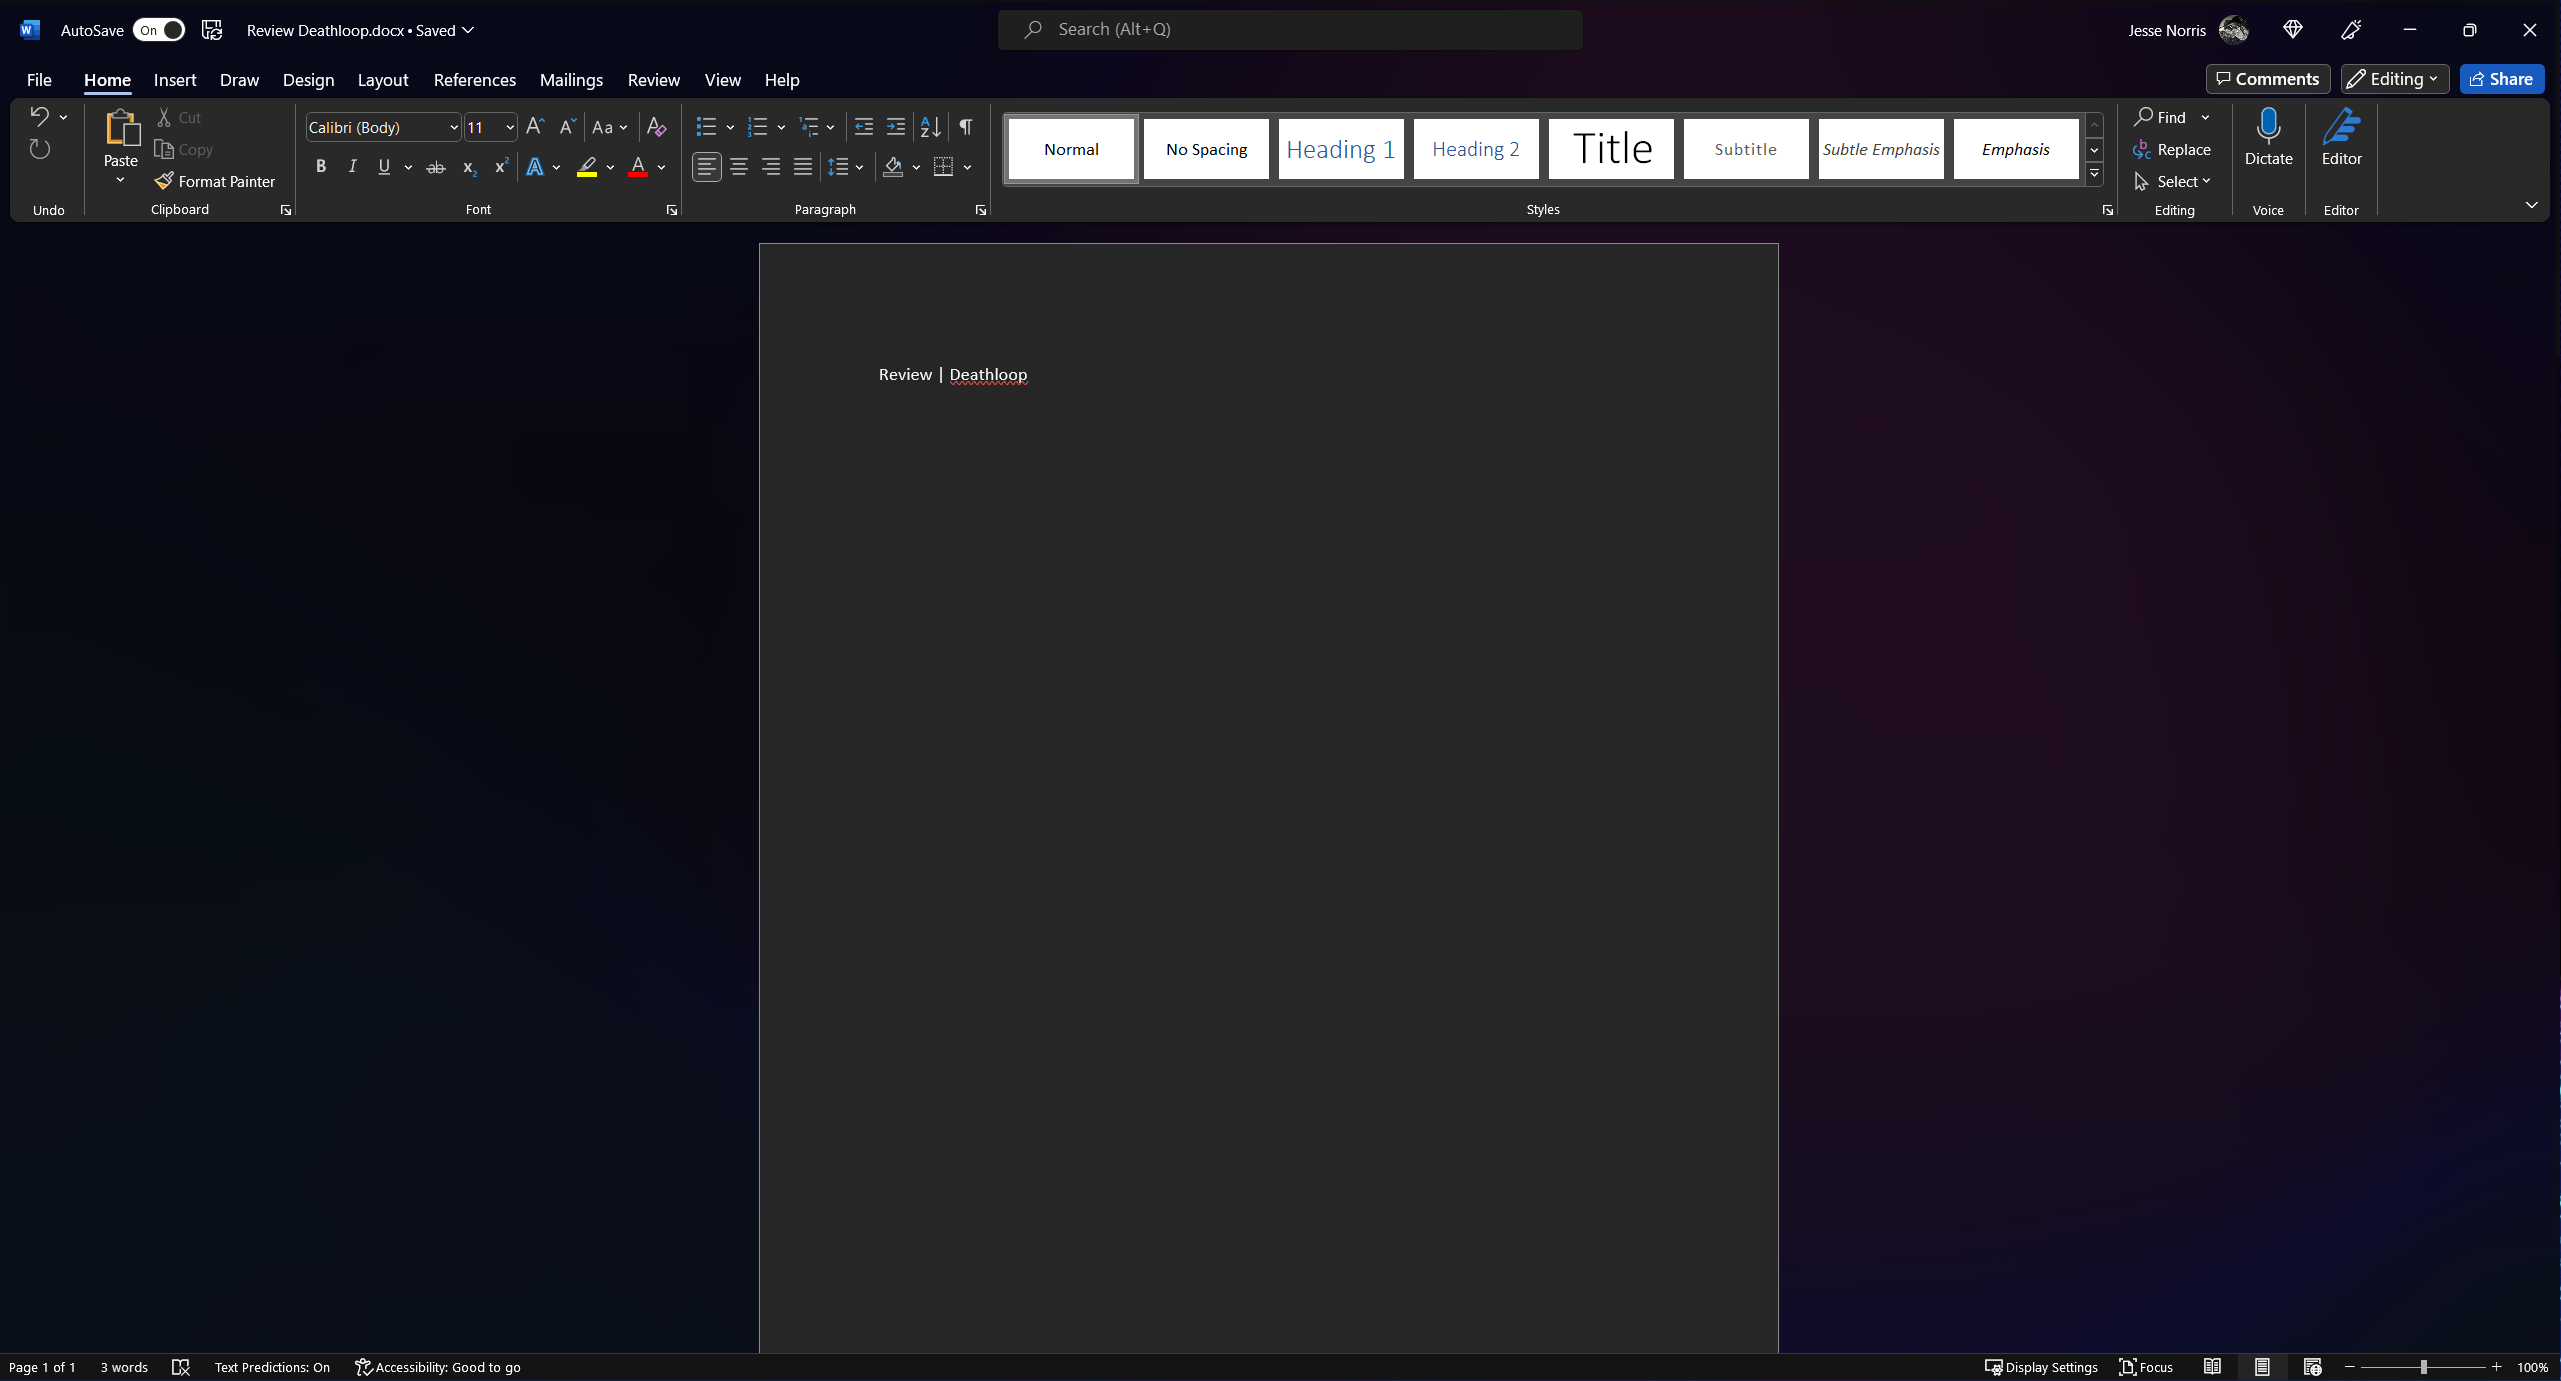Switch to the Insert tab
Image resolution: width=2561 pixels, height=1381 pixels.
175,80
